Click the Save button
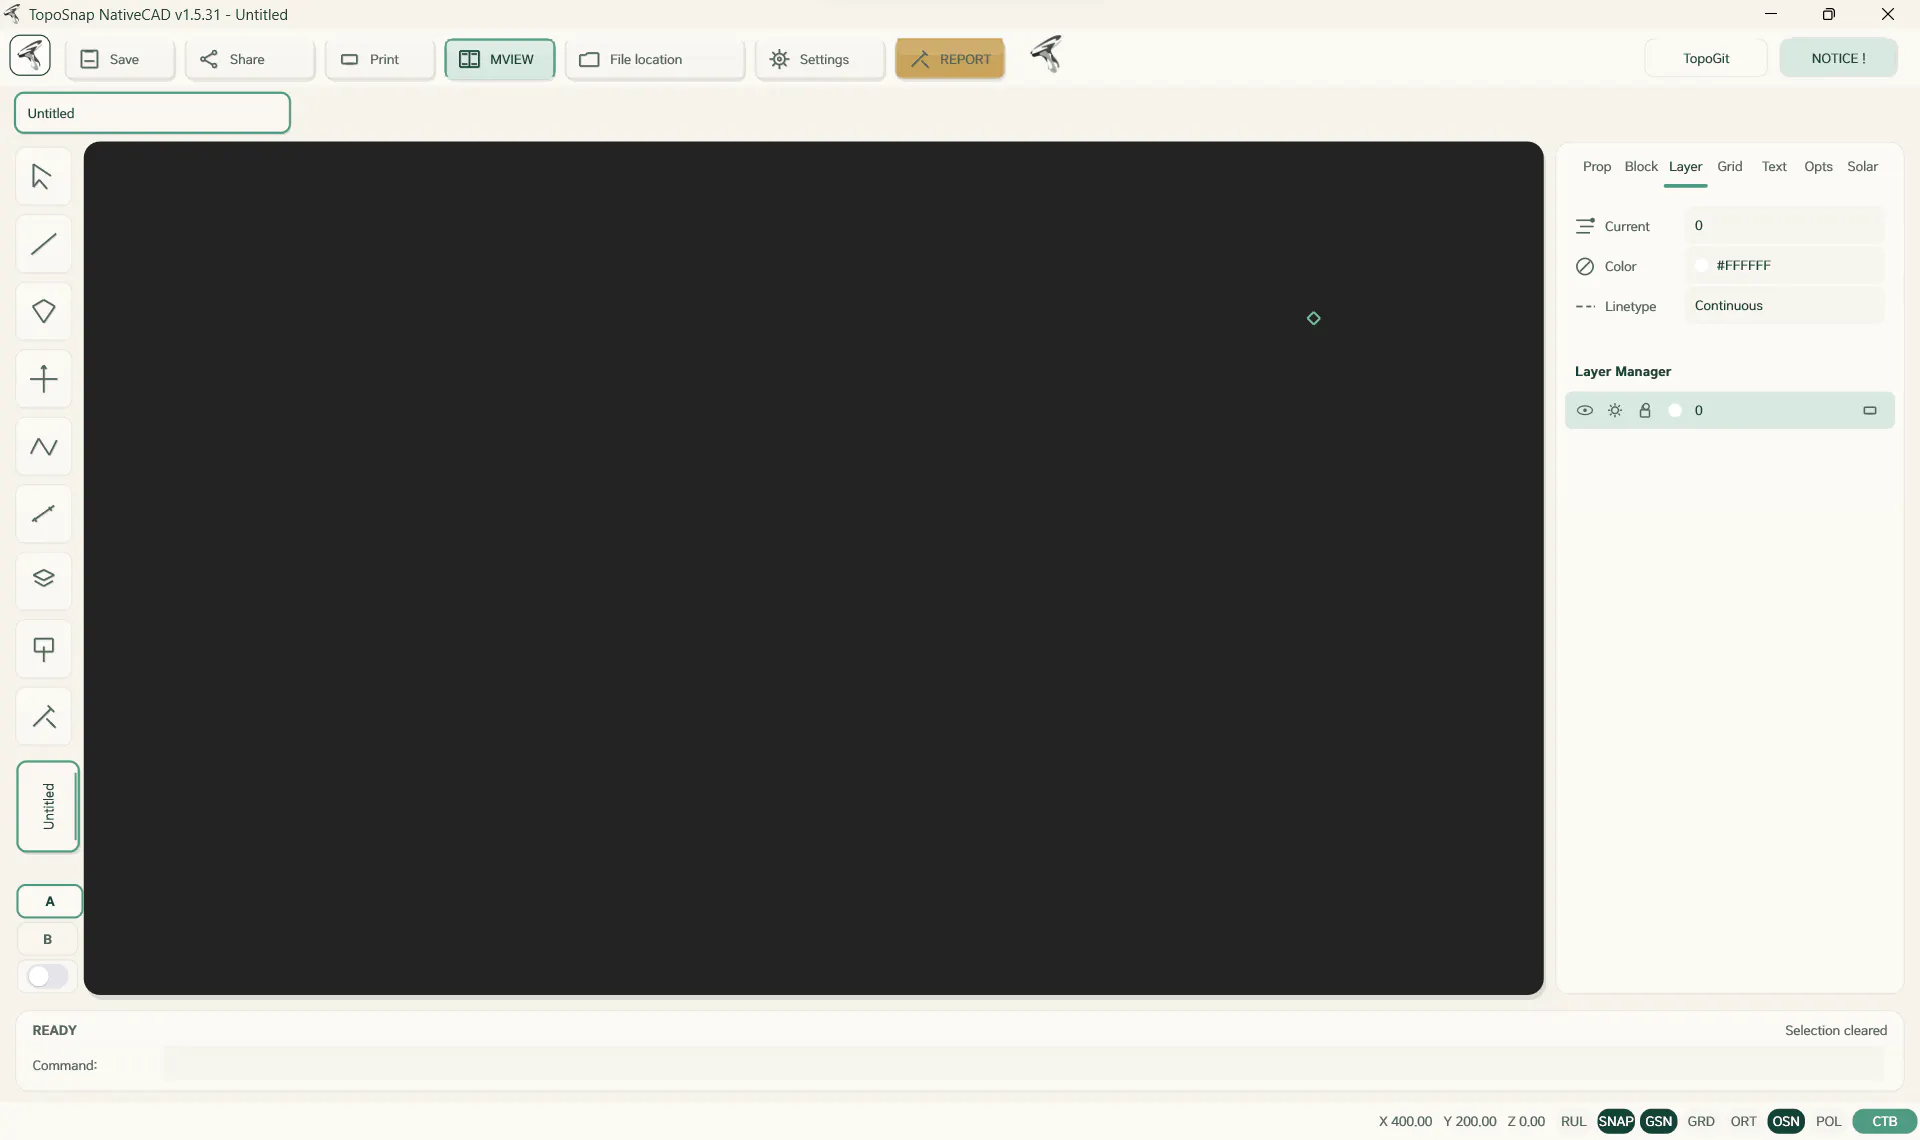This screenshot has width=1920, height=1140. [120, 59]
